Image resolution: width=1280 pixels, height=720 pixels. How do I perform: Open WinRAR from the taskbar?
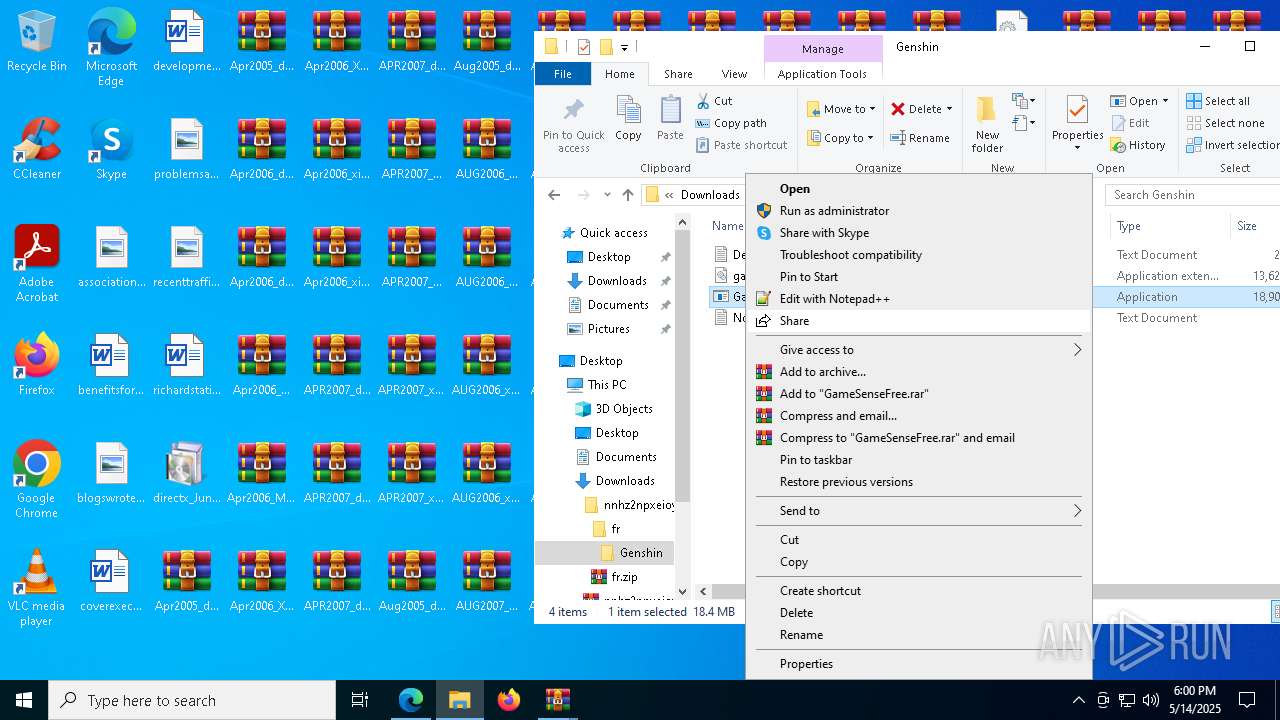coord(557,700)
